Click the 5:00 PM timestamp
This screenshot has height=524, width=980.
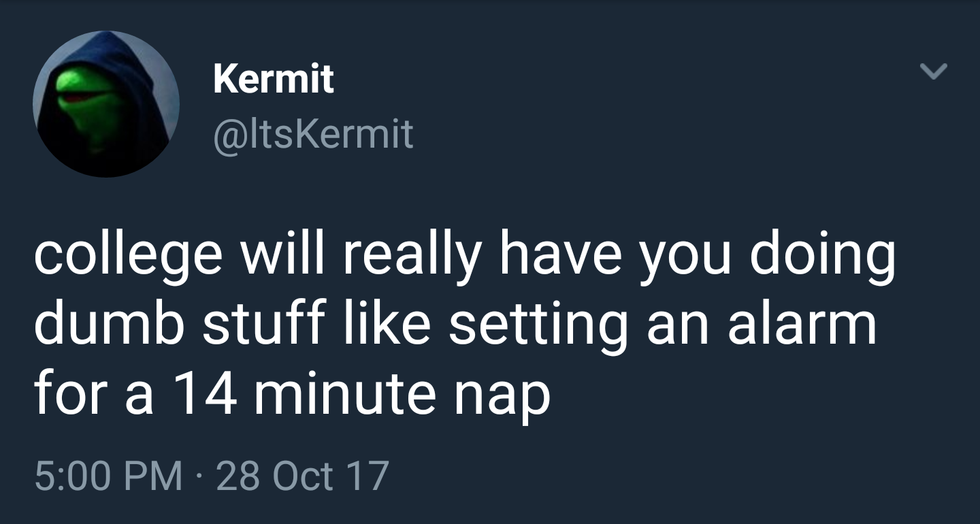point(108,474)
